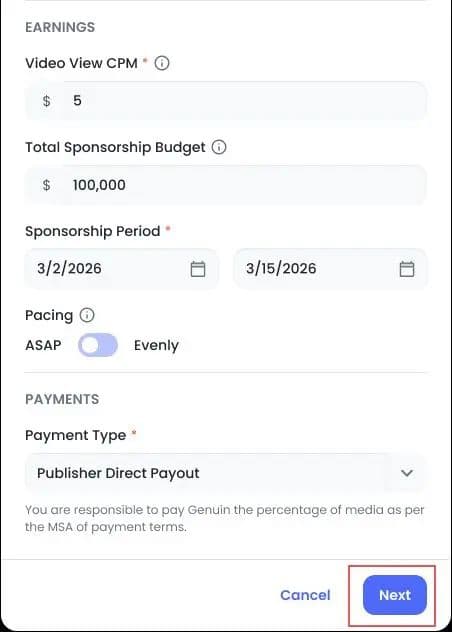This screenshot has width=452, height=632.
Task: Click the Pacing info icon
Action: 87,315
